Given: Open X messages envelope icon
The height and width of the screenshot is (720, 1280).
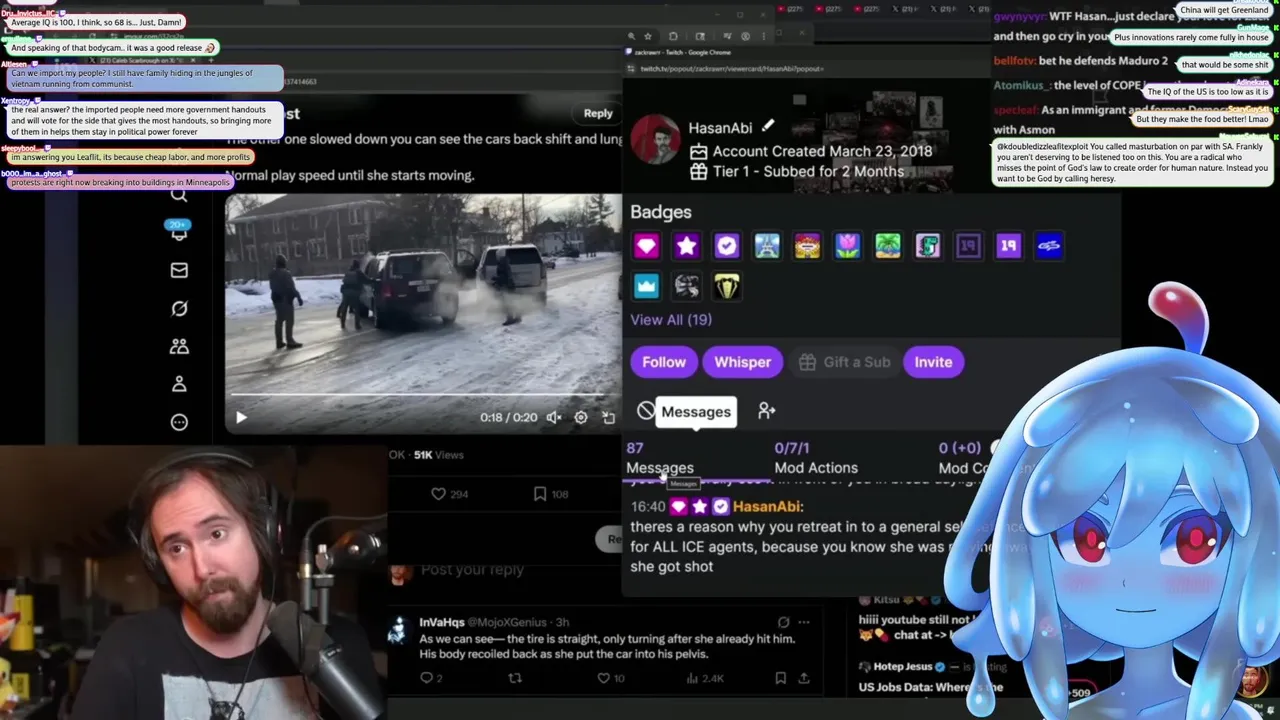Looking at the screenshot, I should [x=179, y=270].
